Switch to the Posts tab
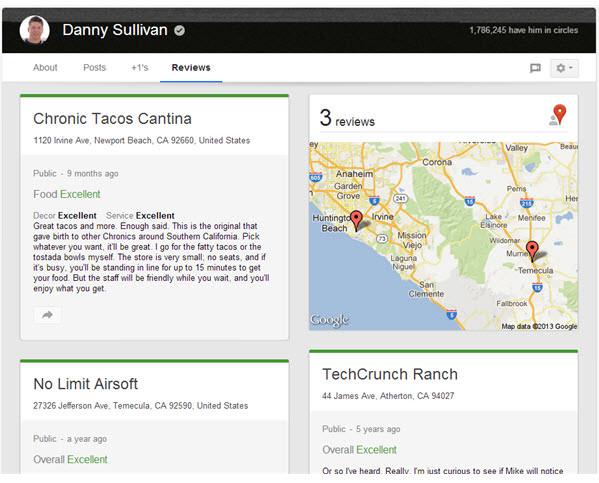The height and width of the screenshot is (483, 599). 94,68
